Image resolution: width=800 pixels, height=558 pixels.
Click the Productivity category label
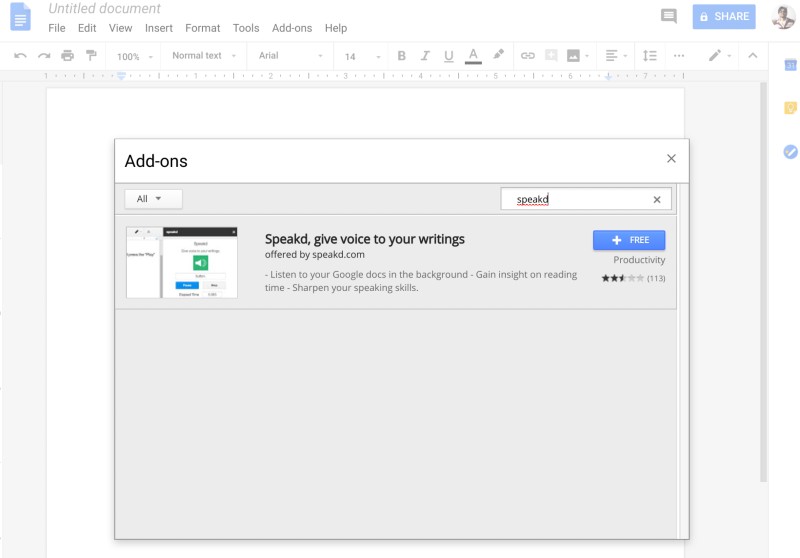coord(639,260)
